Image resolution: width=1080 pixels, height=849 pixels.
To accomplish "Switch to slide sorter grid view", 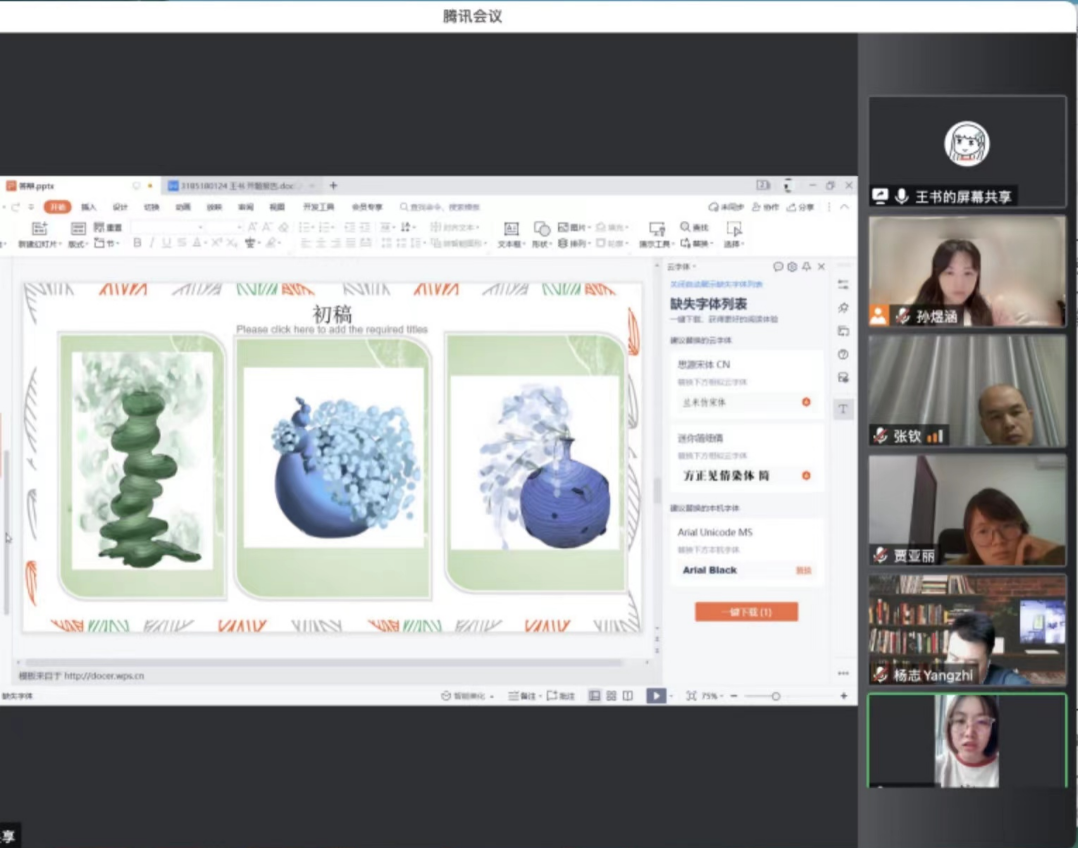I will (611, 696).
